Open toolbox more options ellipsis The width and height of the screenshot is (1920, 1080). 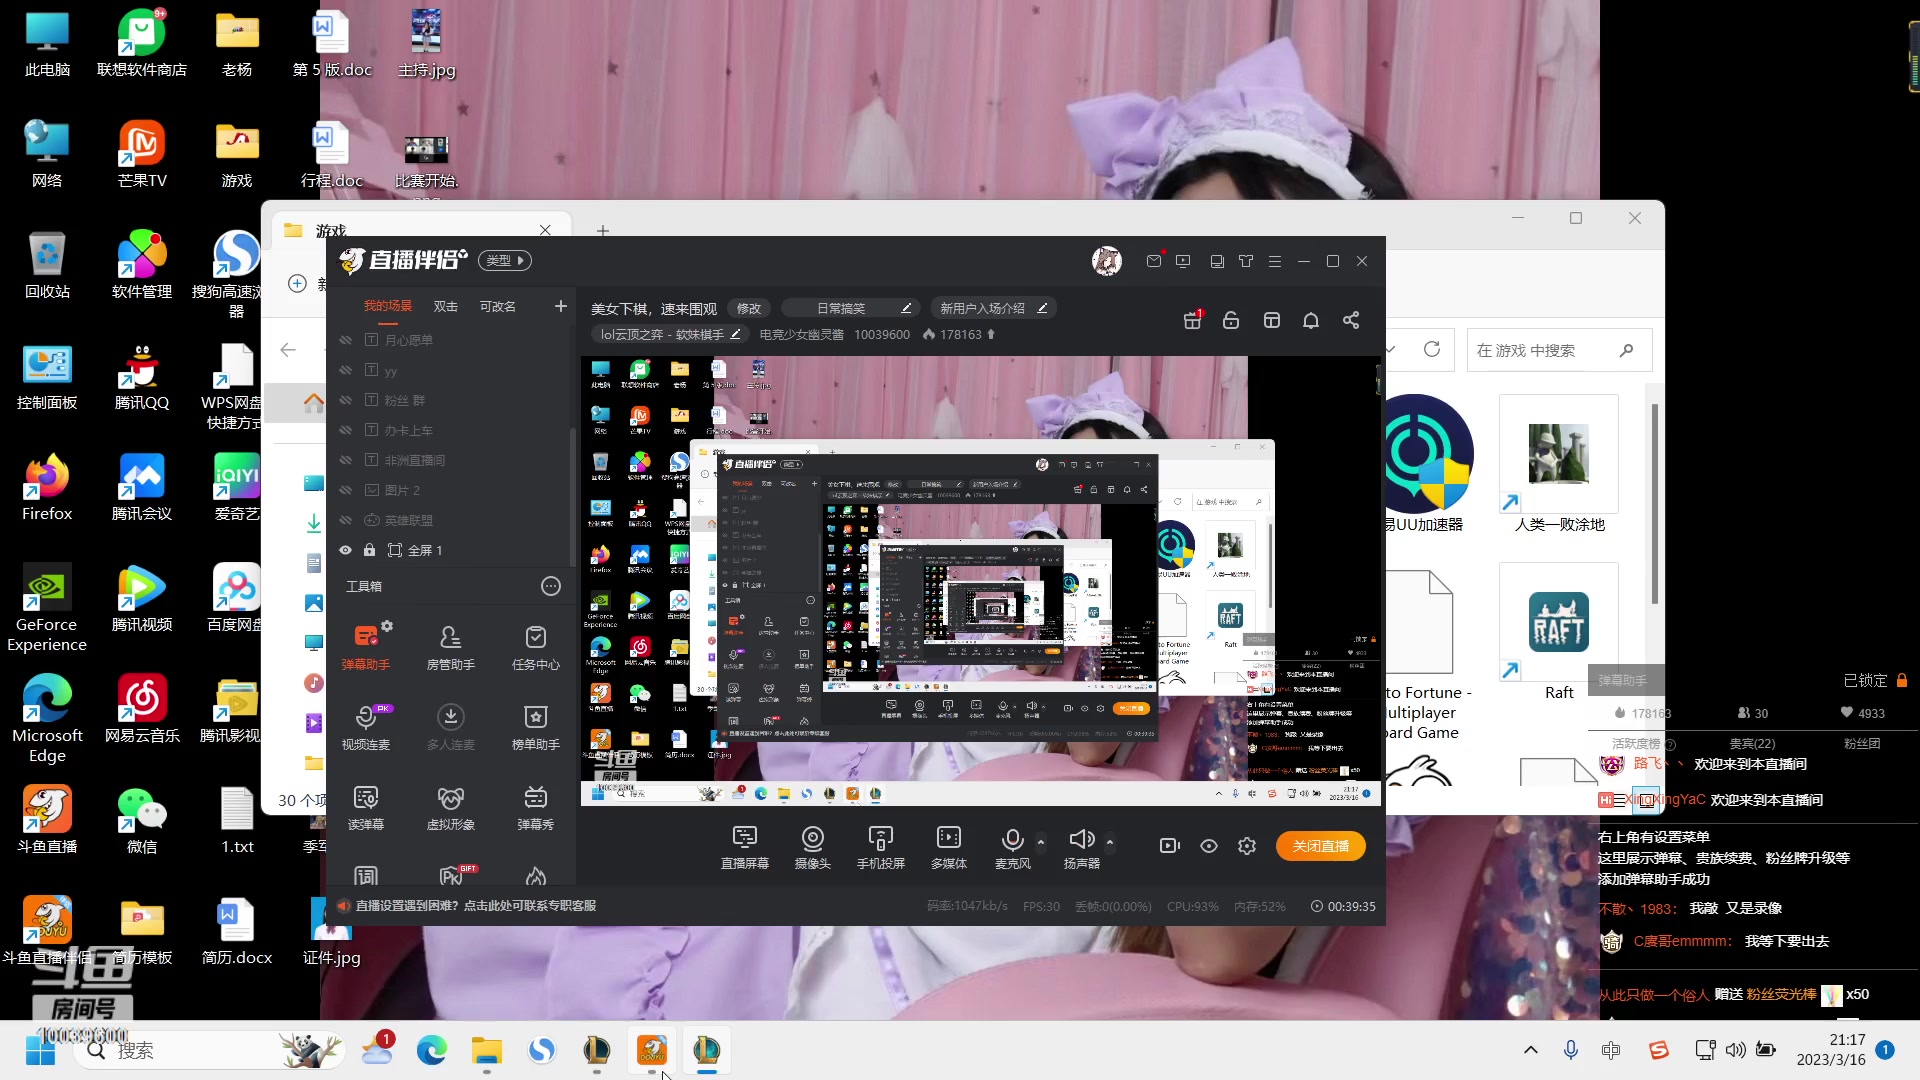(x=551, y=586)
